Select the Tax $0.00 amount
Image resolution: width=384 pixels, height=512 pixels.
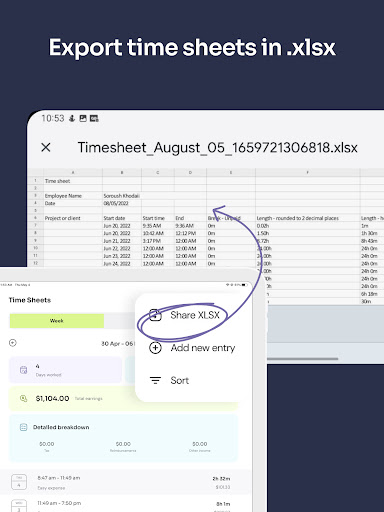(x=47, y=444)
